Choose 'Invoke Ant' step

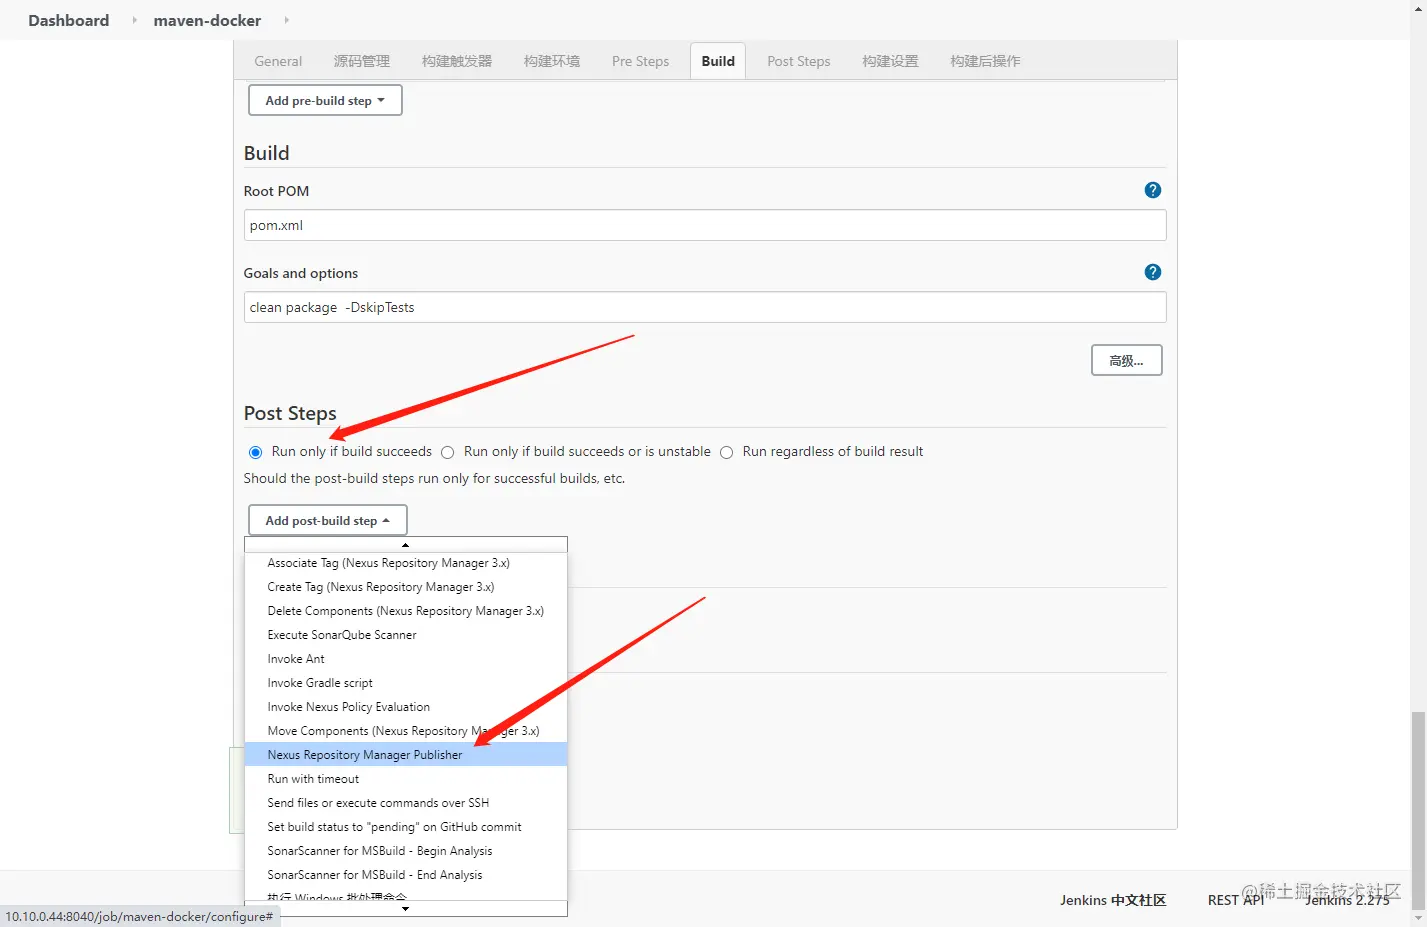[x=406, y=659]
